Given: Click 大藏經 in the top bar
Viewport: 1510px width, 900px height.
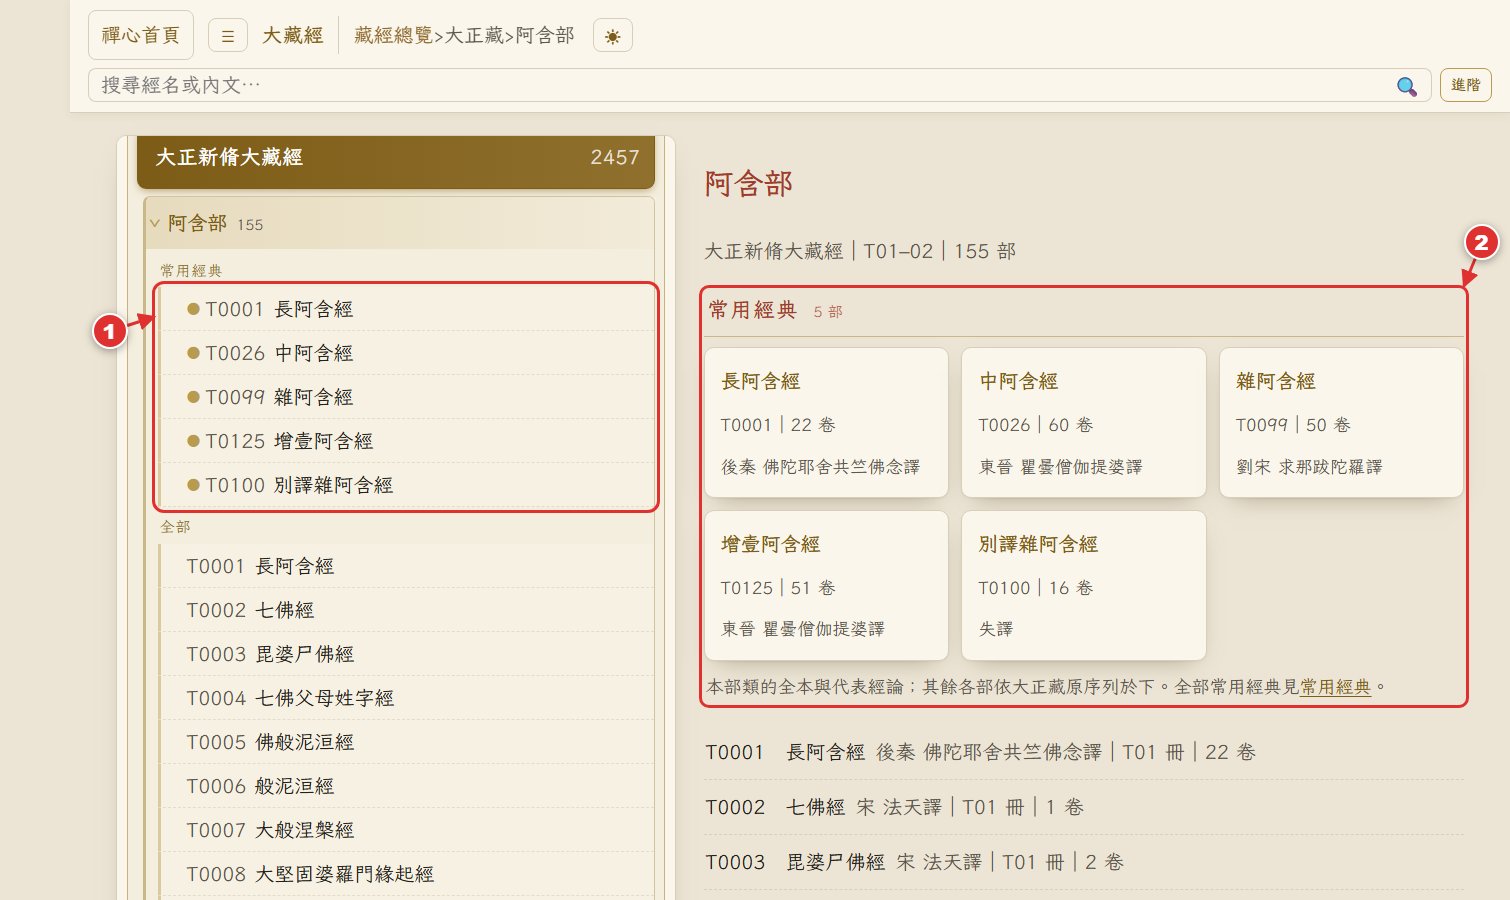Looking at the screenshot, I should 292,36.
